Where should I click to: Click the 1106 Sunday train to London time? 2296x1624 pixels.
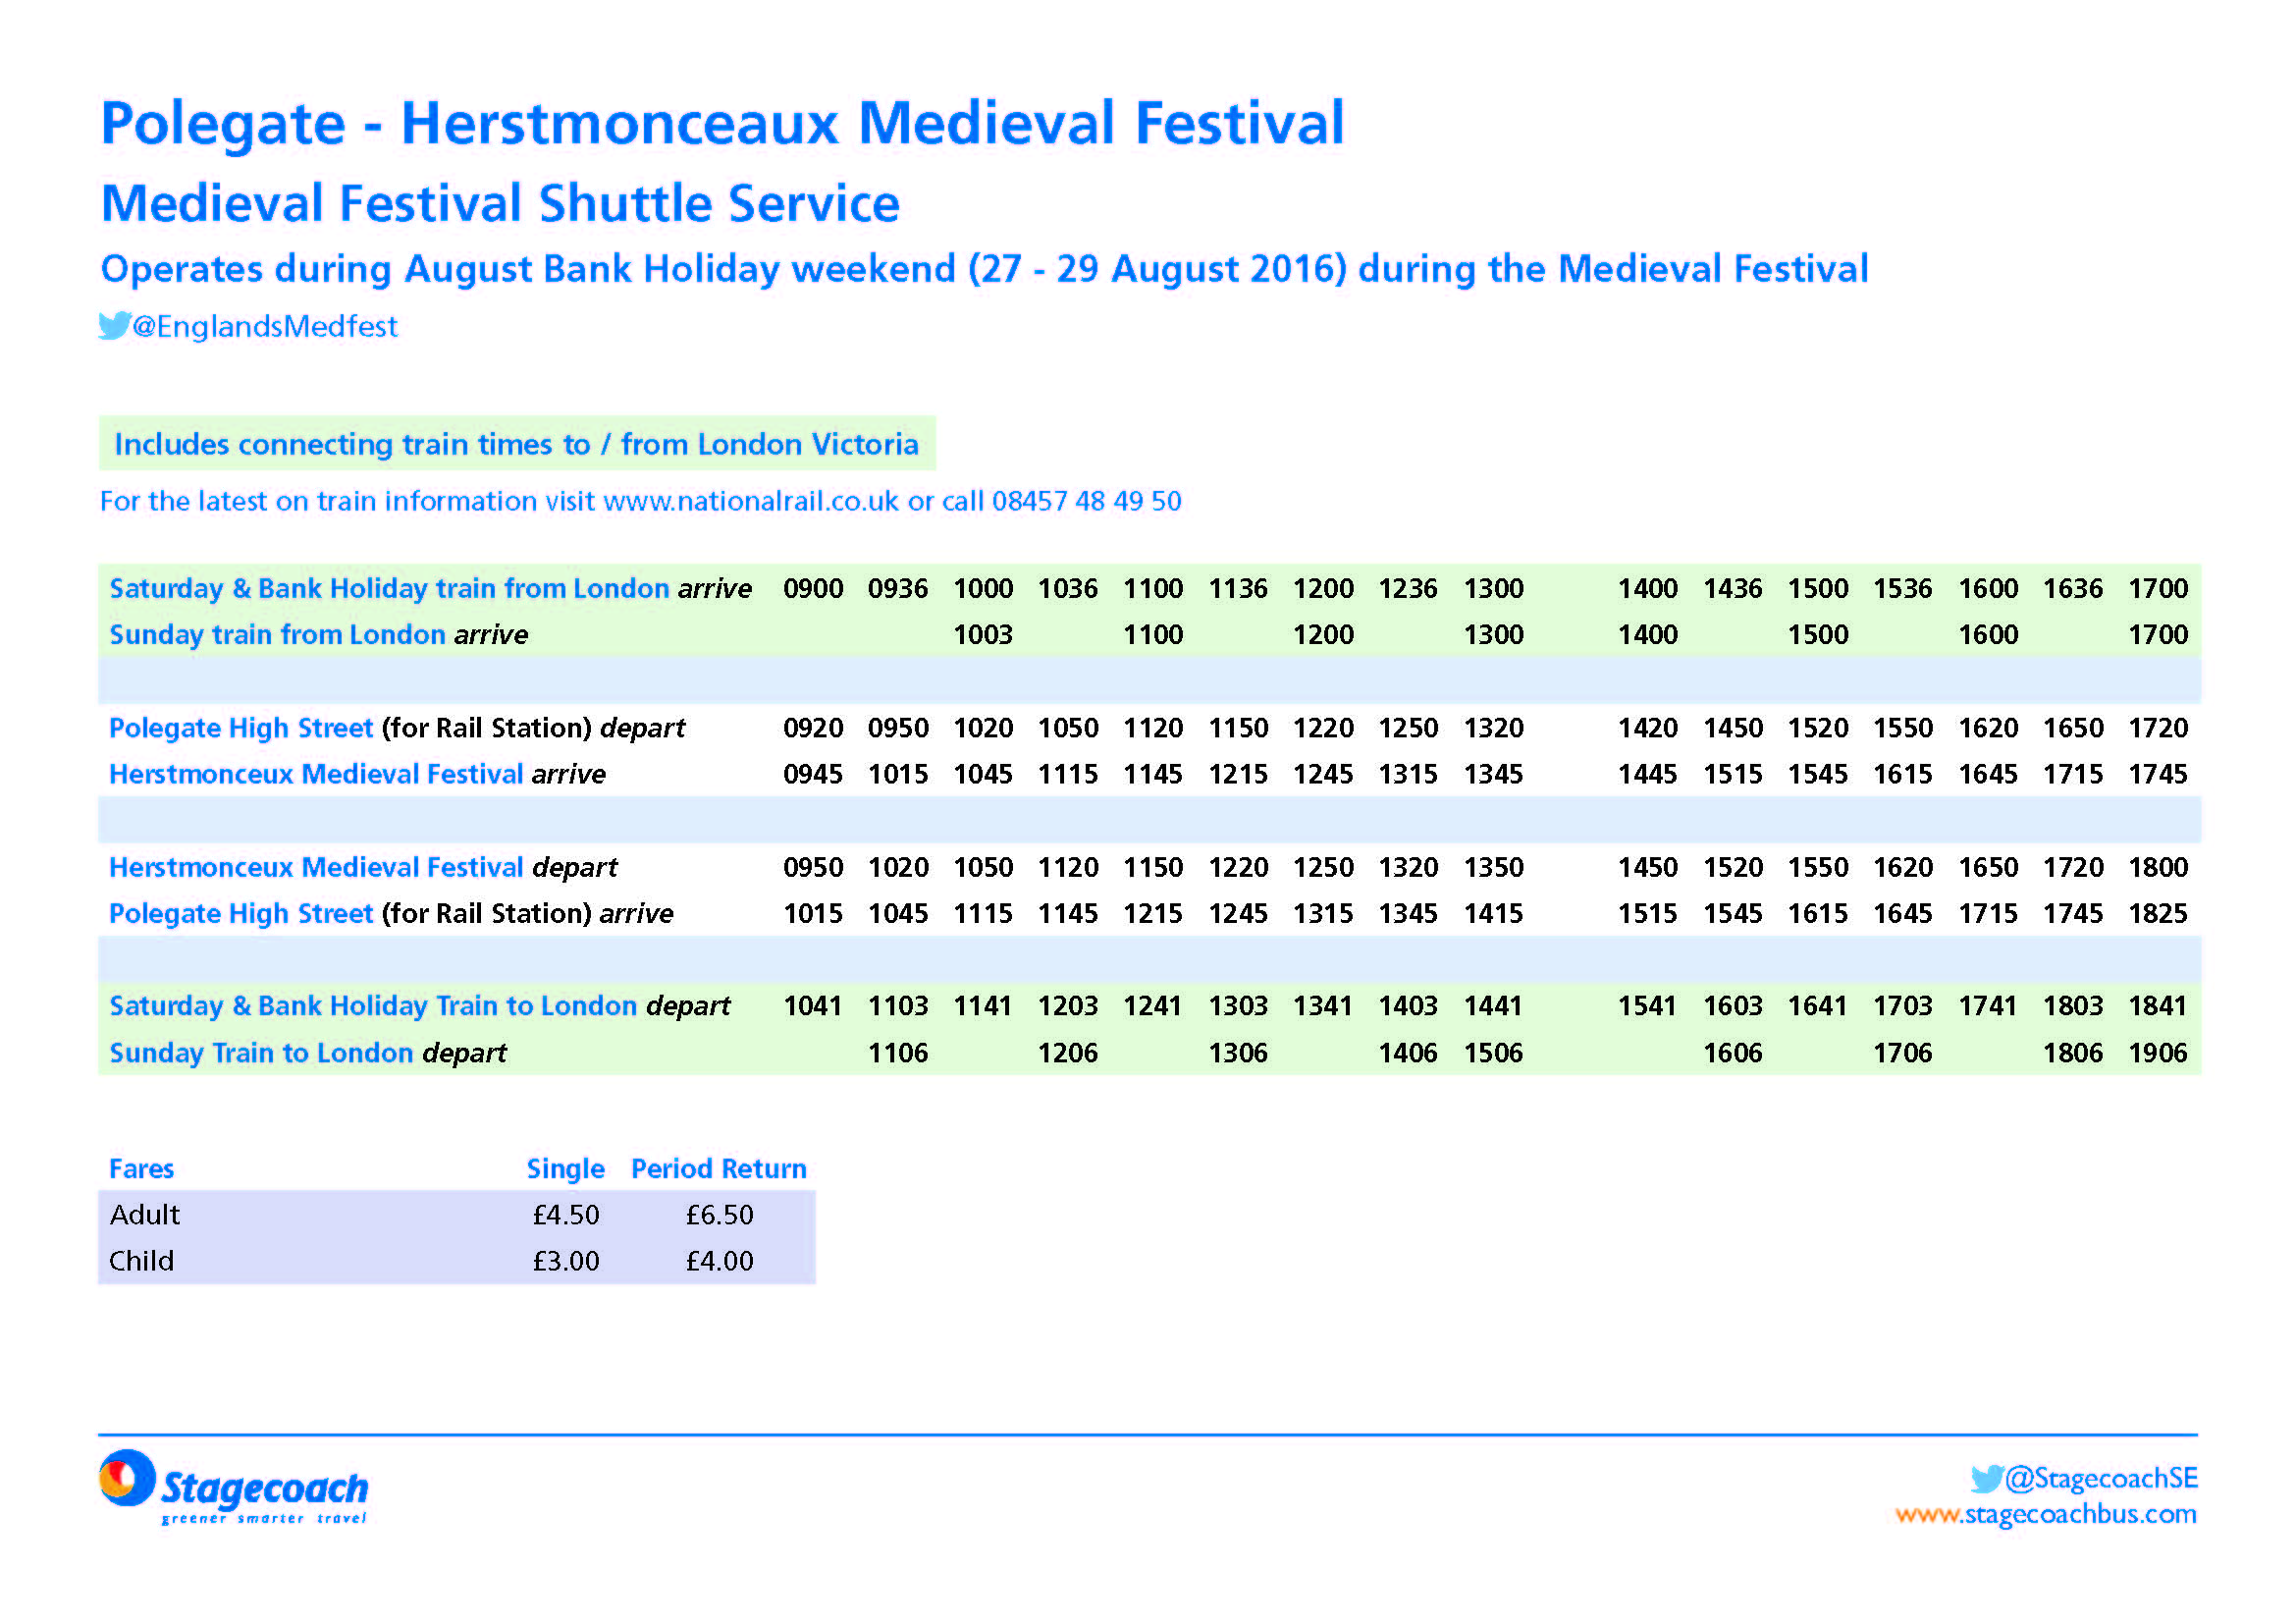click(x=898, y=1053)
